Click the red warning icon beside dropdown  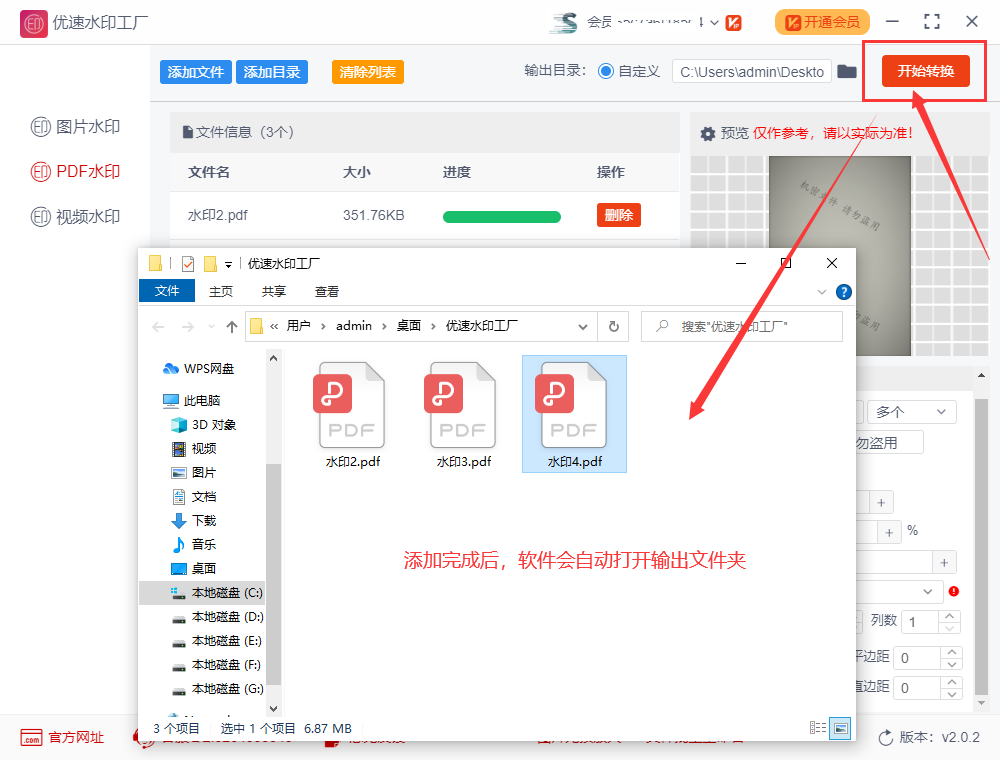click(953, 591)
